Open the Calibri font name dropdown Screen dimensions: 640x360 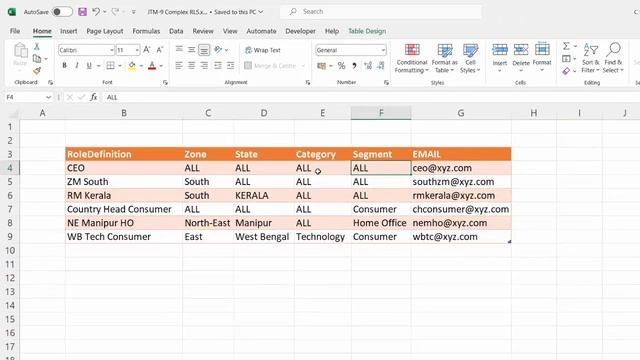pyautogui.click(x=111, y=50)
